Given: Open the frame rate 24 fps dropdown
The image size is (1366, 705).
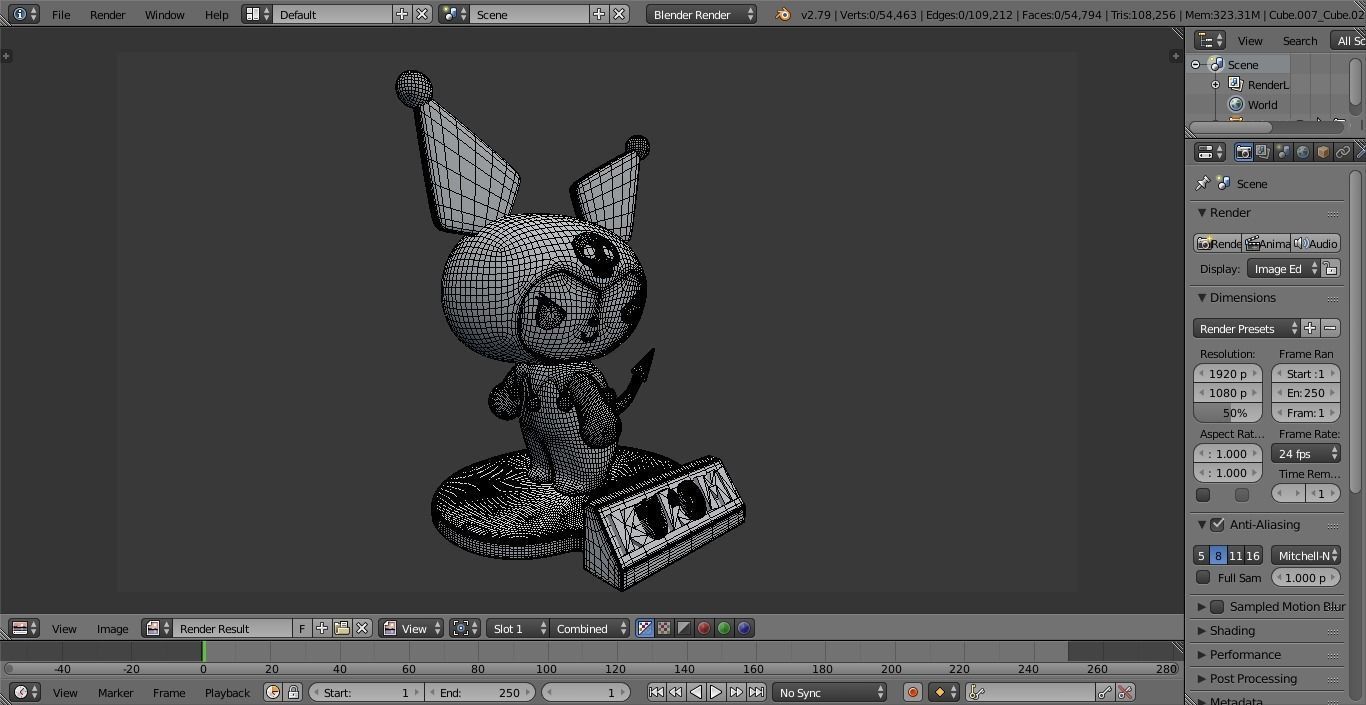Looking at the screenshot, I should (1306, 453).
